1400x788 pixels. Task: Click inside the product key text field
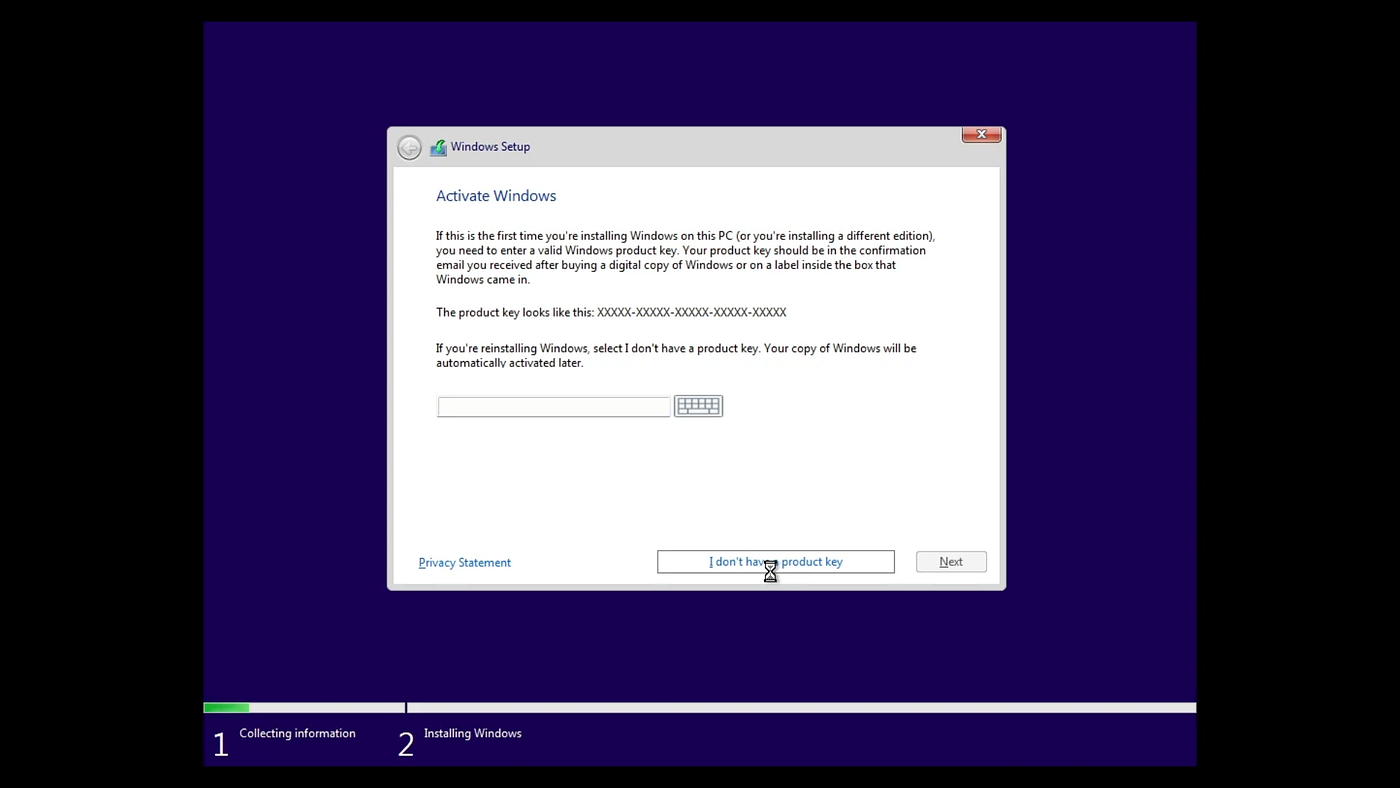coord(553,406)
